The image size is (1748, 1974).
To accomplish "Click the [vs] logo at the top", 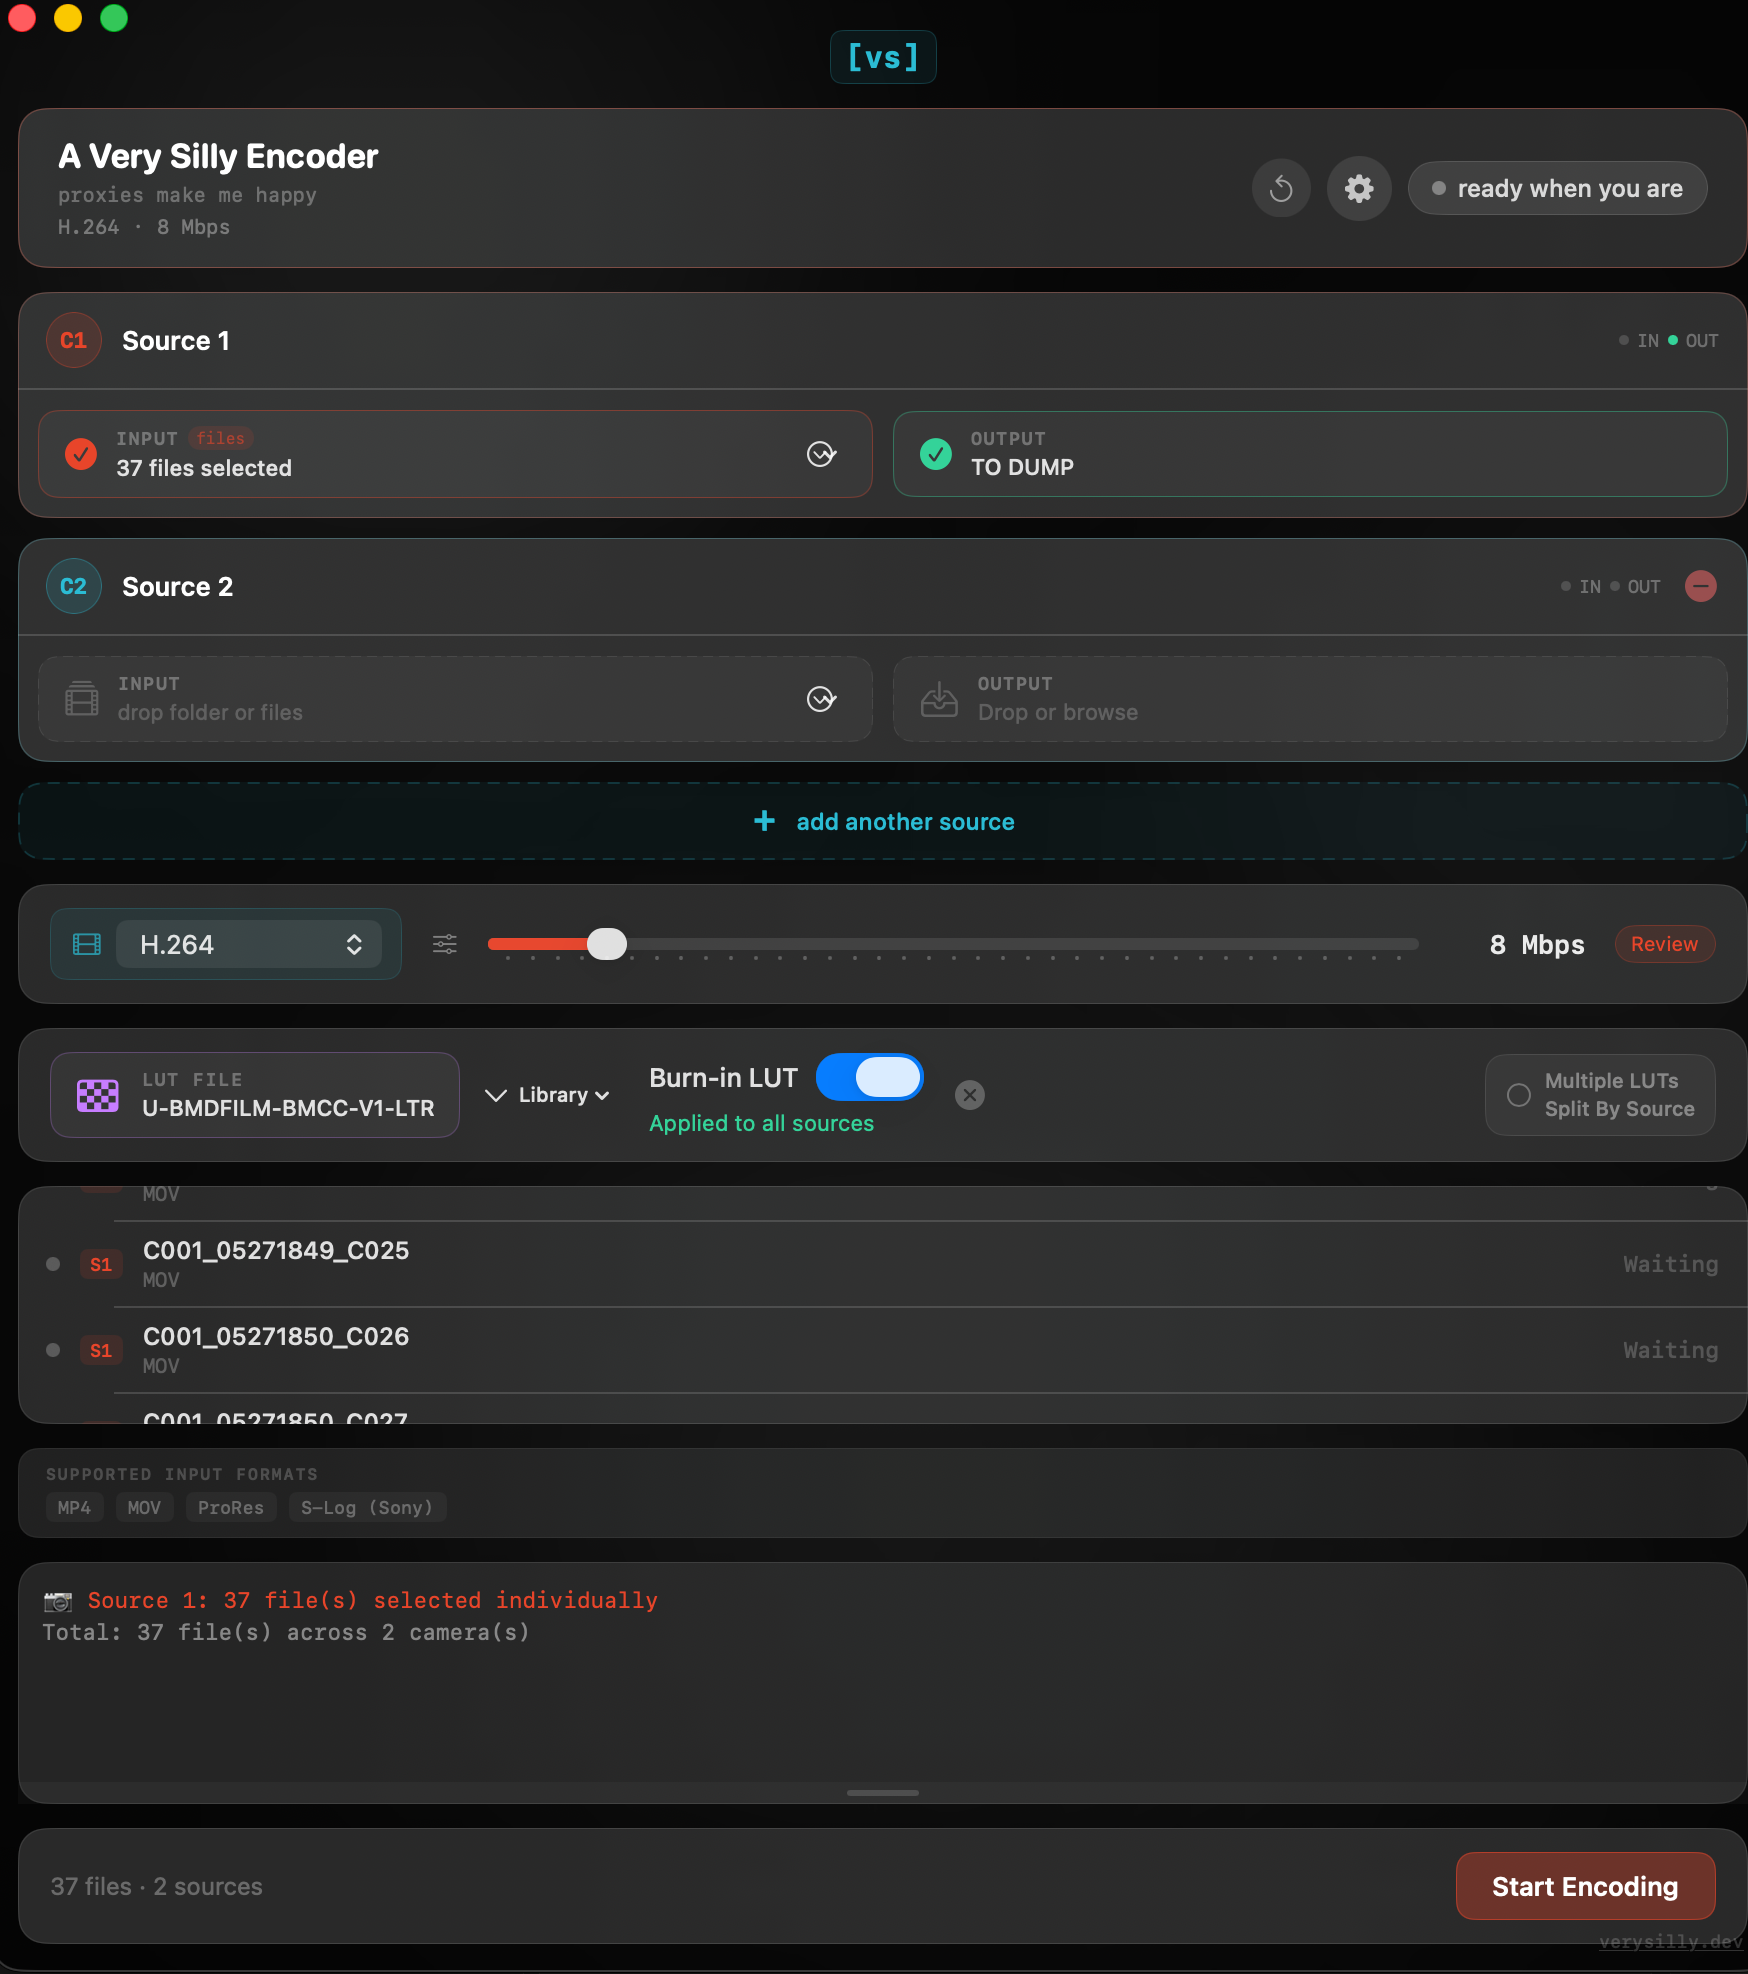I will click(882, 57).
